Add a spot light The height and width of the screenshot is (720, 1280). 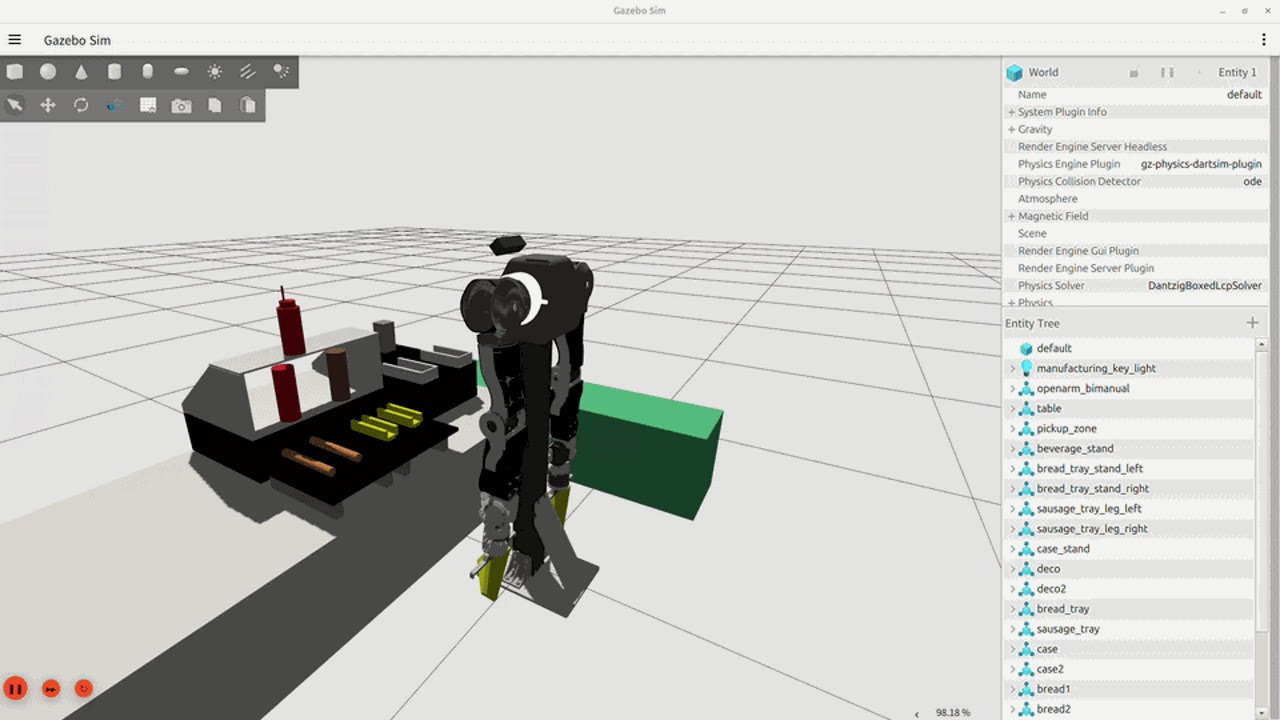pyautogui.click(x=281, y=71)
